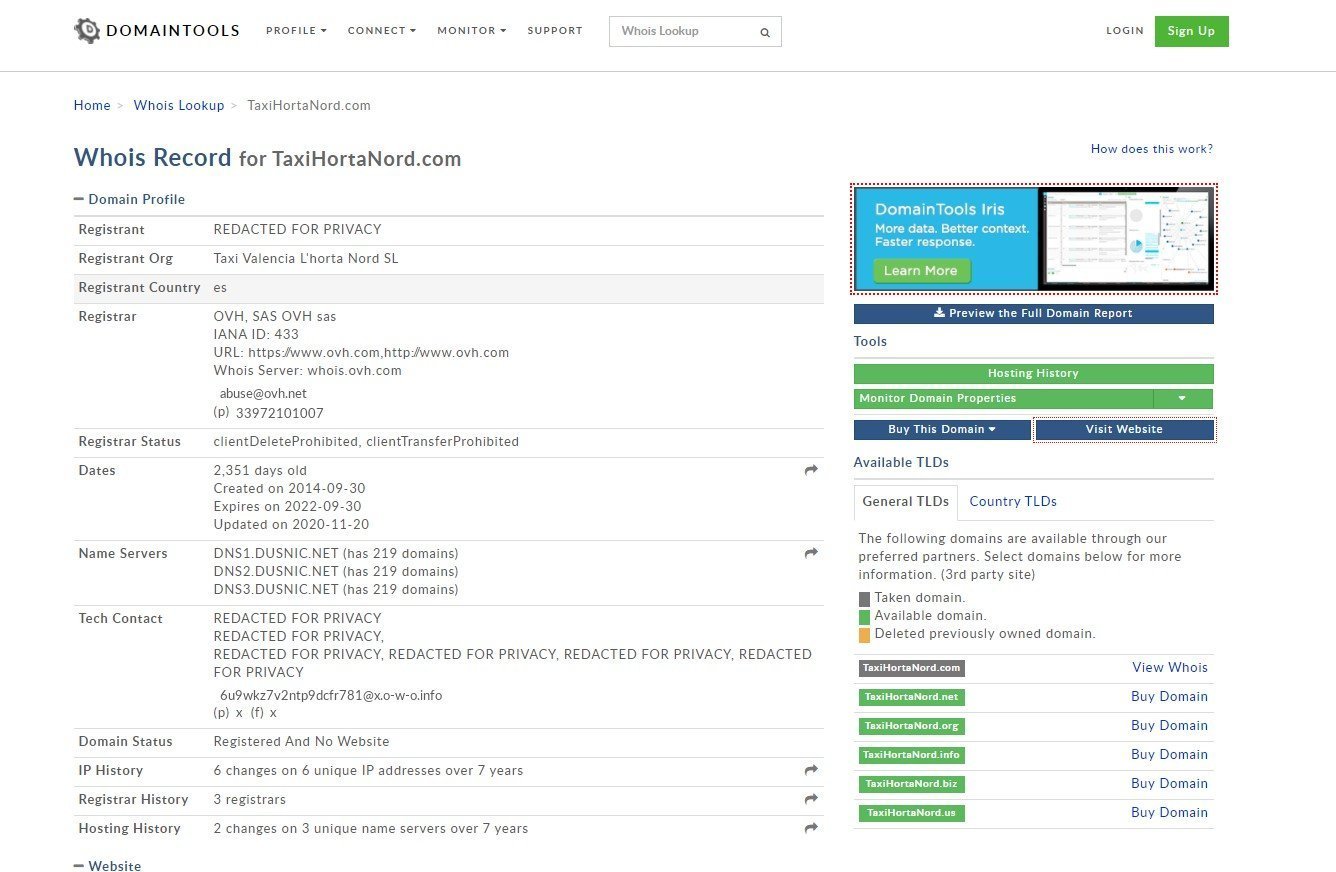Click Buy Domain for TaxiHortaNord.us

[1170, 812]
